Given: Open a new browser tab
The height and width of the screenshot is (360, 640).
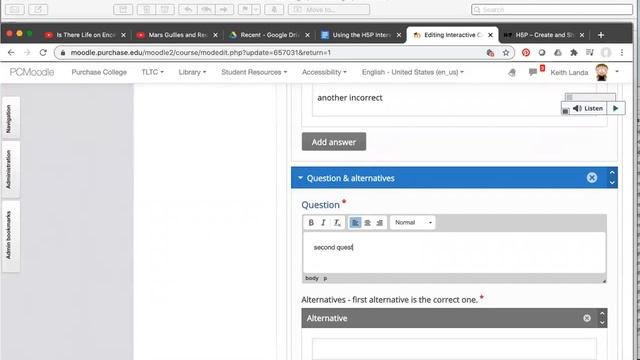Looking at the screenshot, I should pos(601,35).
